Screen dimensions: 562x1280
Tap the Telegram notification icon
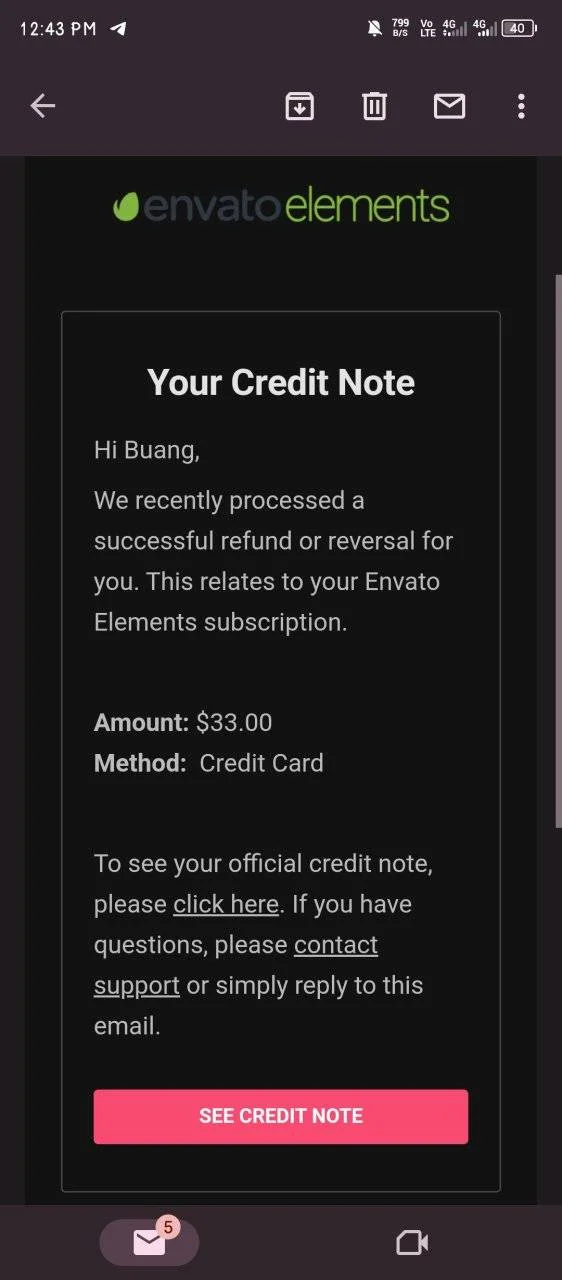click(118, 28)
